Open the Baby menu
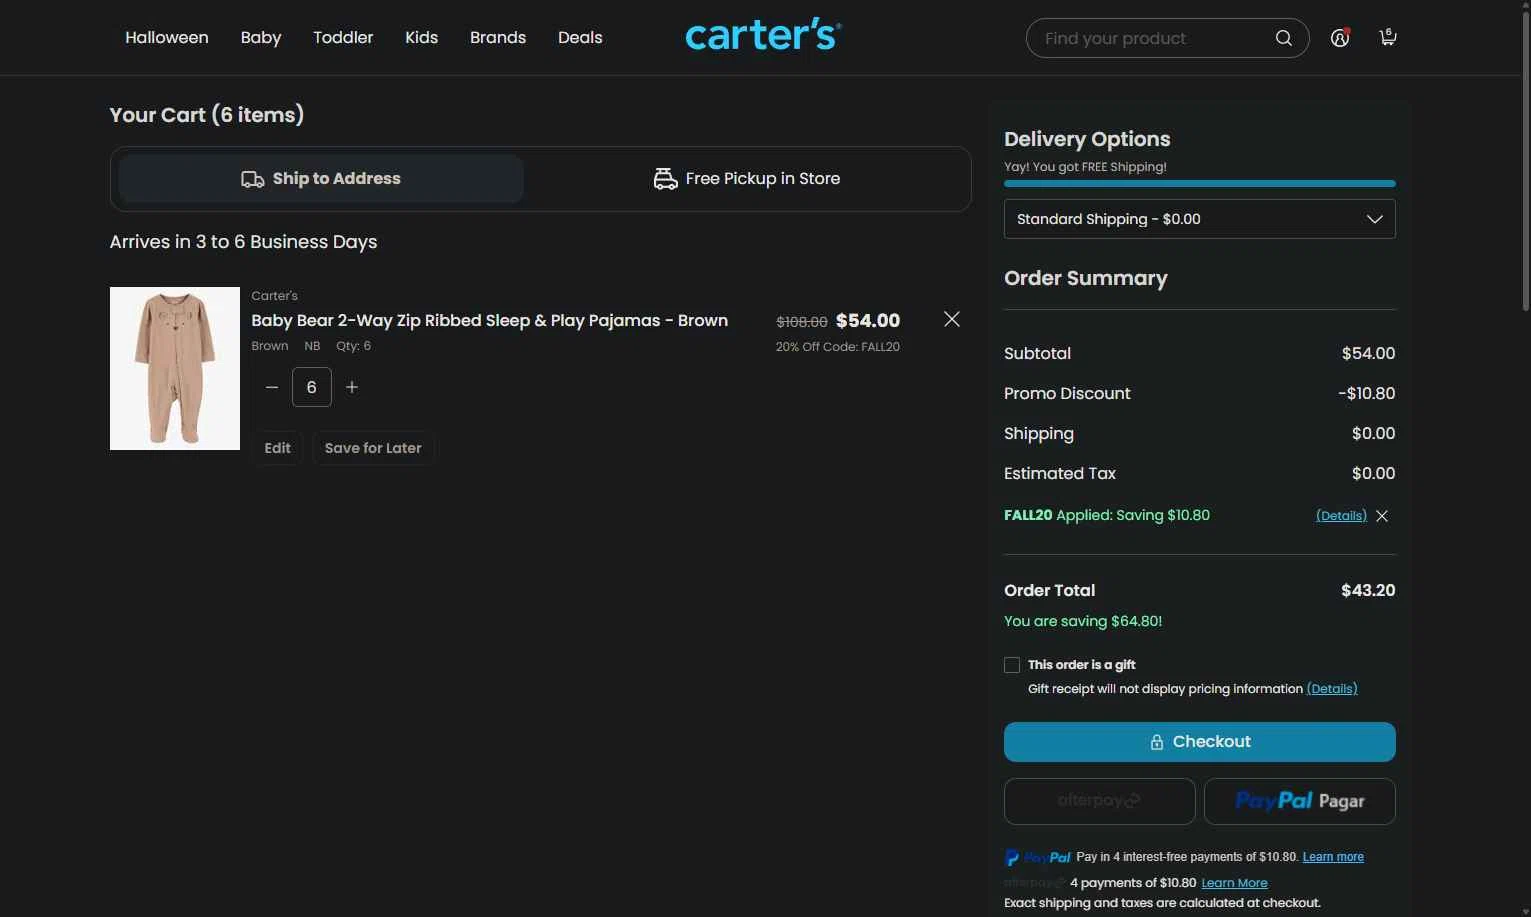The image size is (1531, 917). 261,37
